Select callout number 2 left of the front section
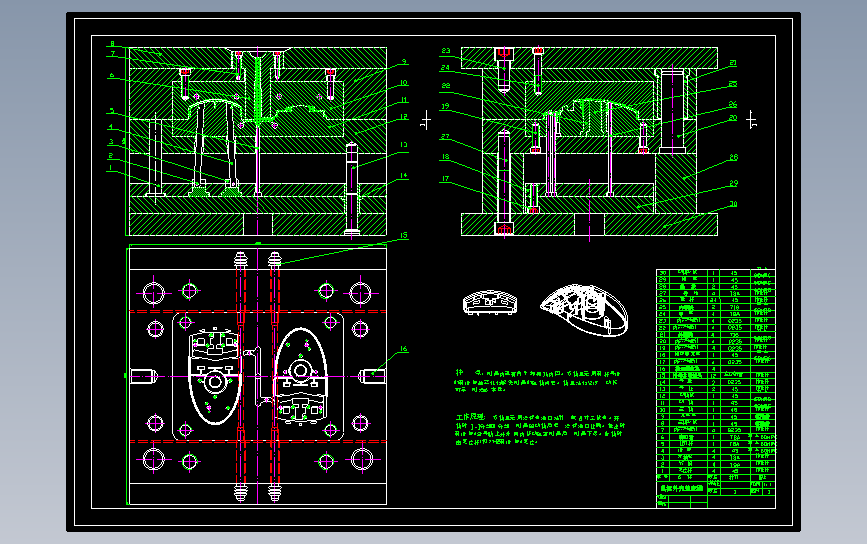The width and height of the screenshot is (867, 544). [111, 156]
